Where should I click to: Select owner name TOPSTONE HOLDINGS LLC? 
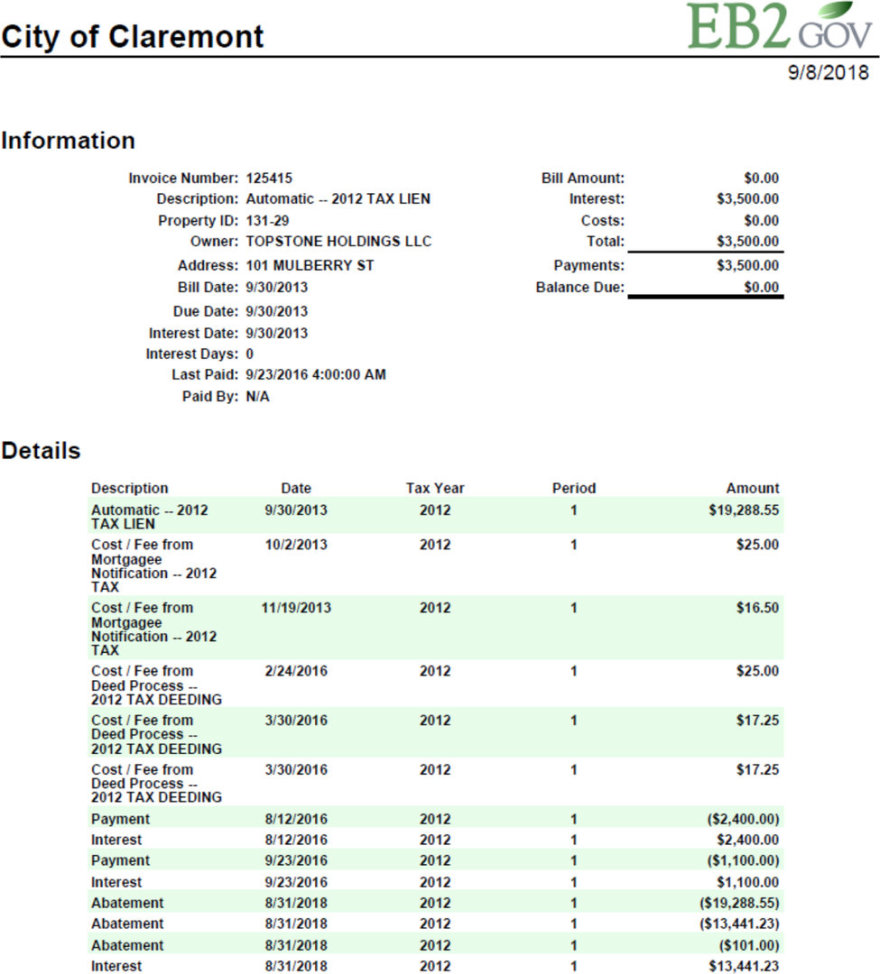coord(339,241)
